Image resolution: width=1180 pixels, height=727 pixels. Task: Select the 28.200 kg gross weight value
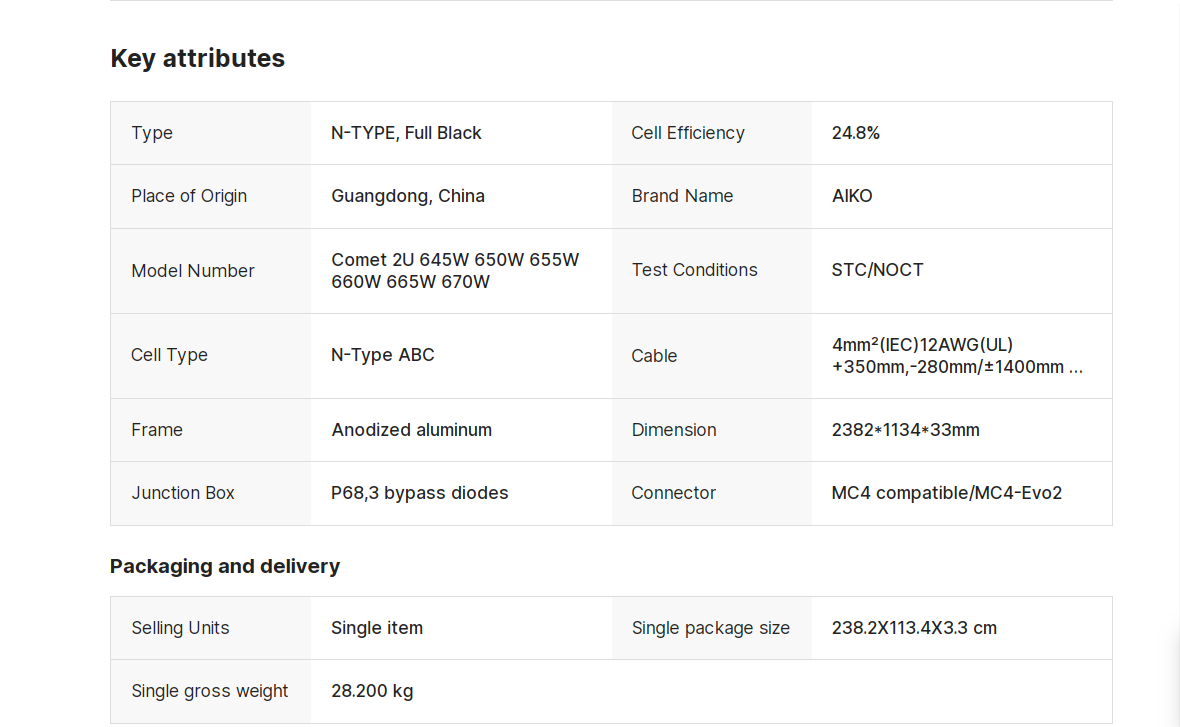click(x=372, y=691)
